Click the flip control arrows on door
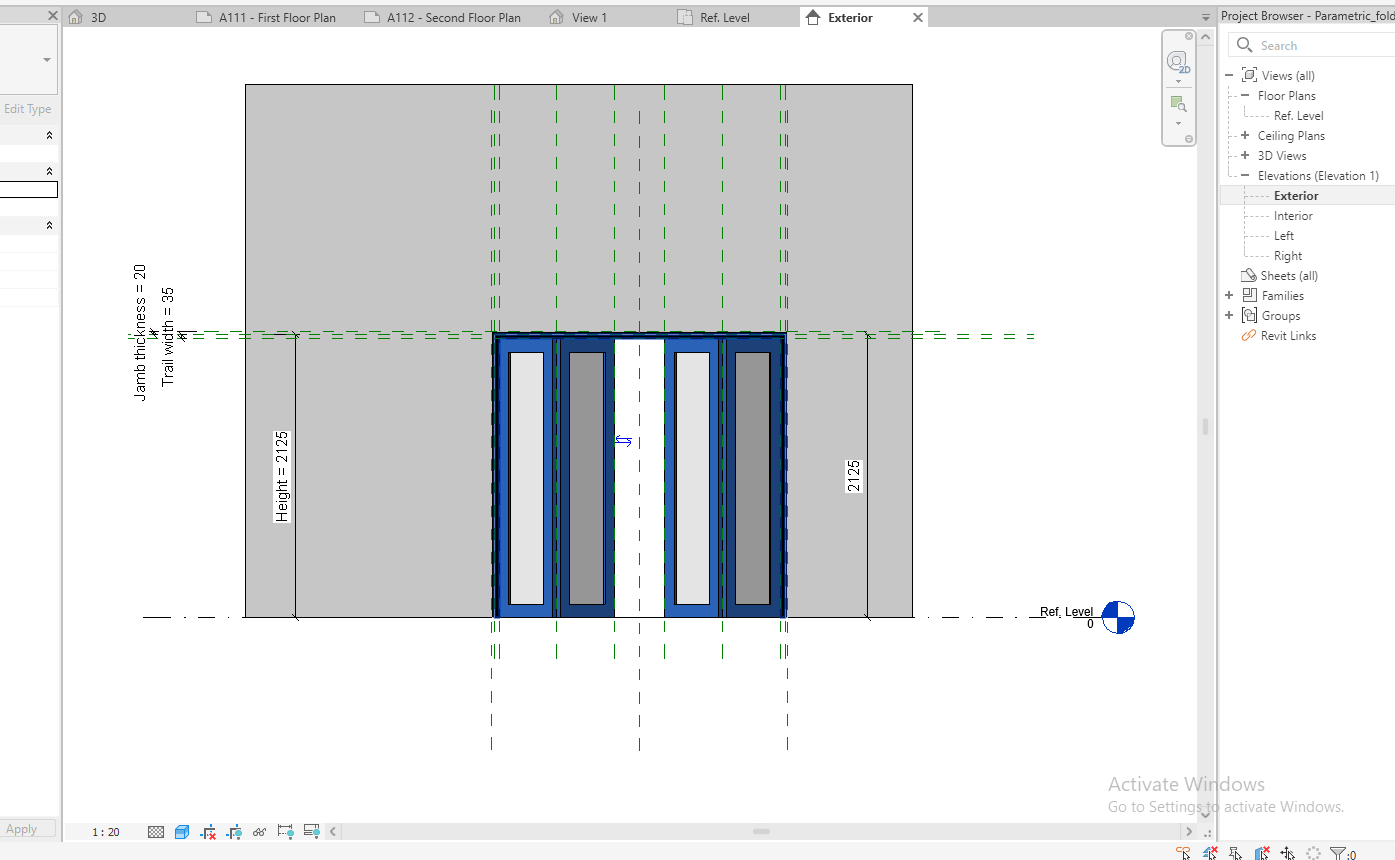The height and width of the screenshot is (860, 1395). 623,441
